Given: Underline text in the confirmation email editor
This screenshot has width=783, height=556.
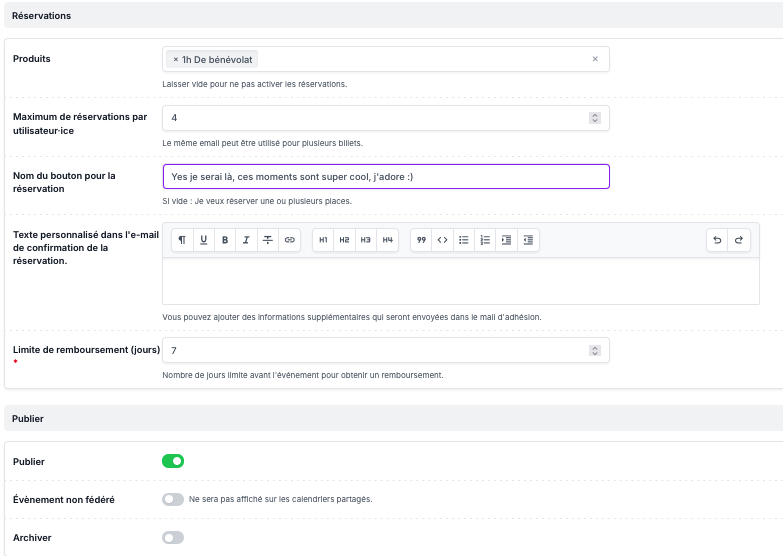Looking at the screenshot, I should click(x=204, y=240).
